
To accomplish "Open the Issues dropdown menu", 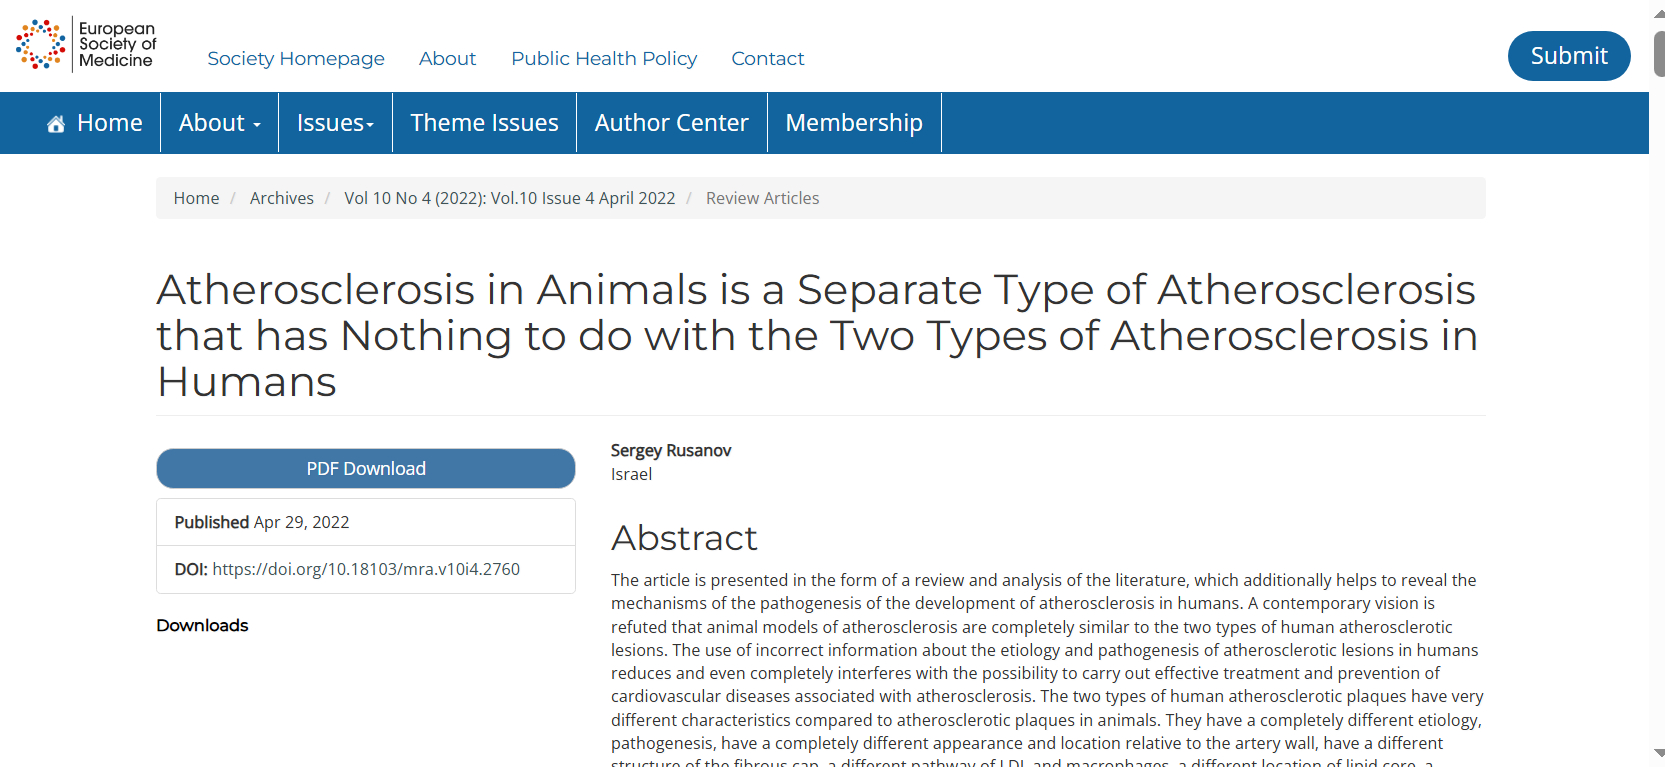I will coord(335,123).
